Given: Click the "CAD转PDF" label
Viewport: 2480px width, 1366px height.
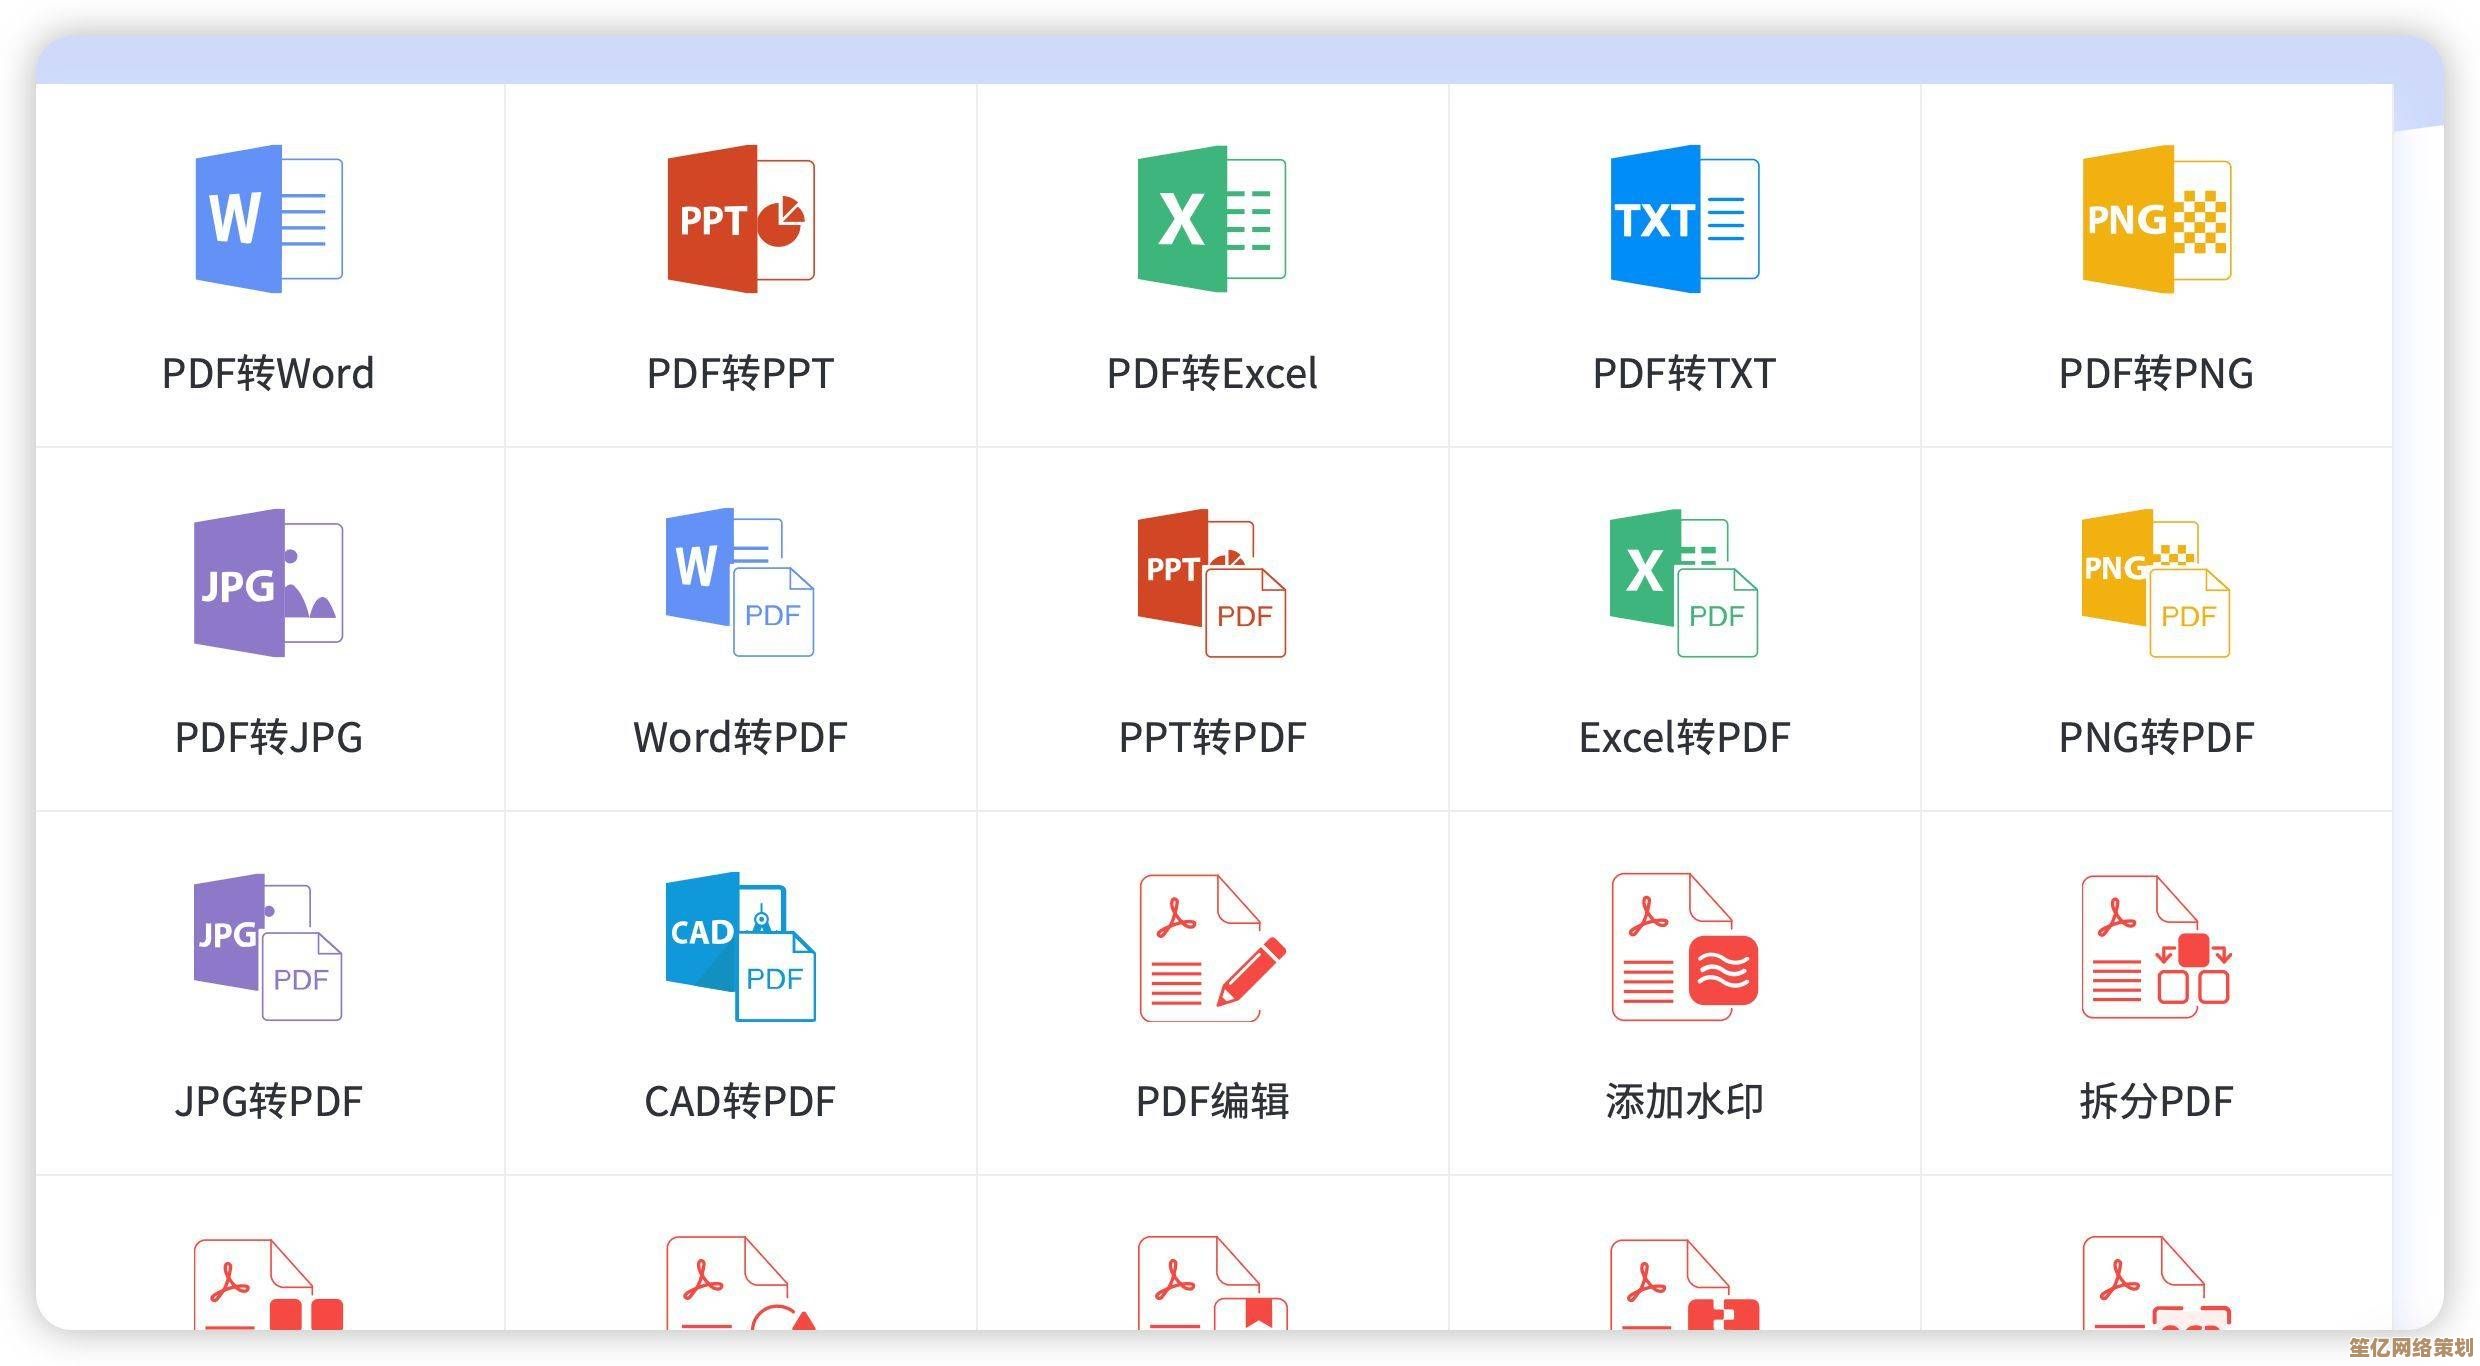Looking at the screenshot, I should (x=741, y=1102).
